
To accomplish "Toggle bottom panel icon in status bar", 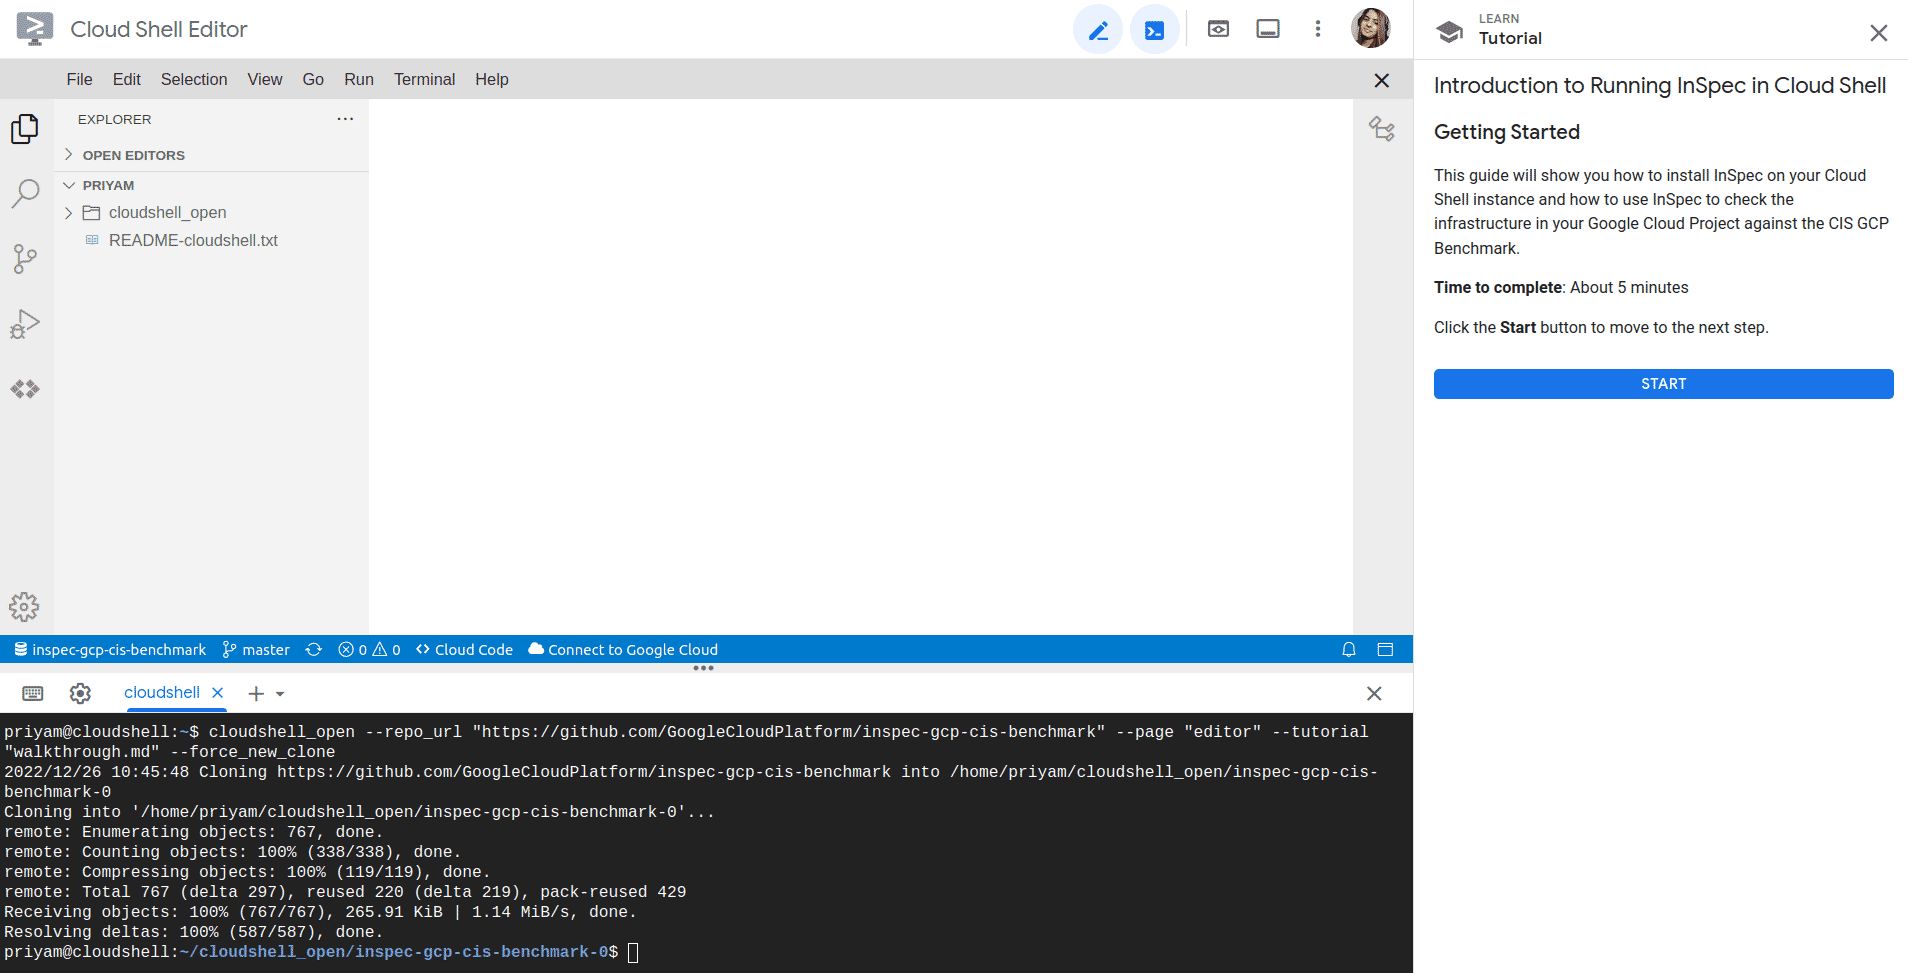I will 1385,650.
